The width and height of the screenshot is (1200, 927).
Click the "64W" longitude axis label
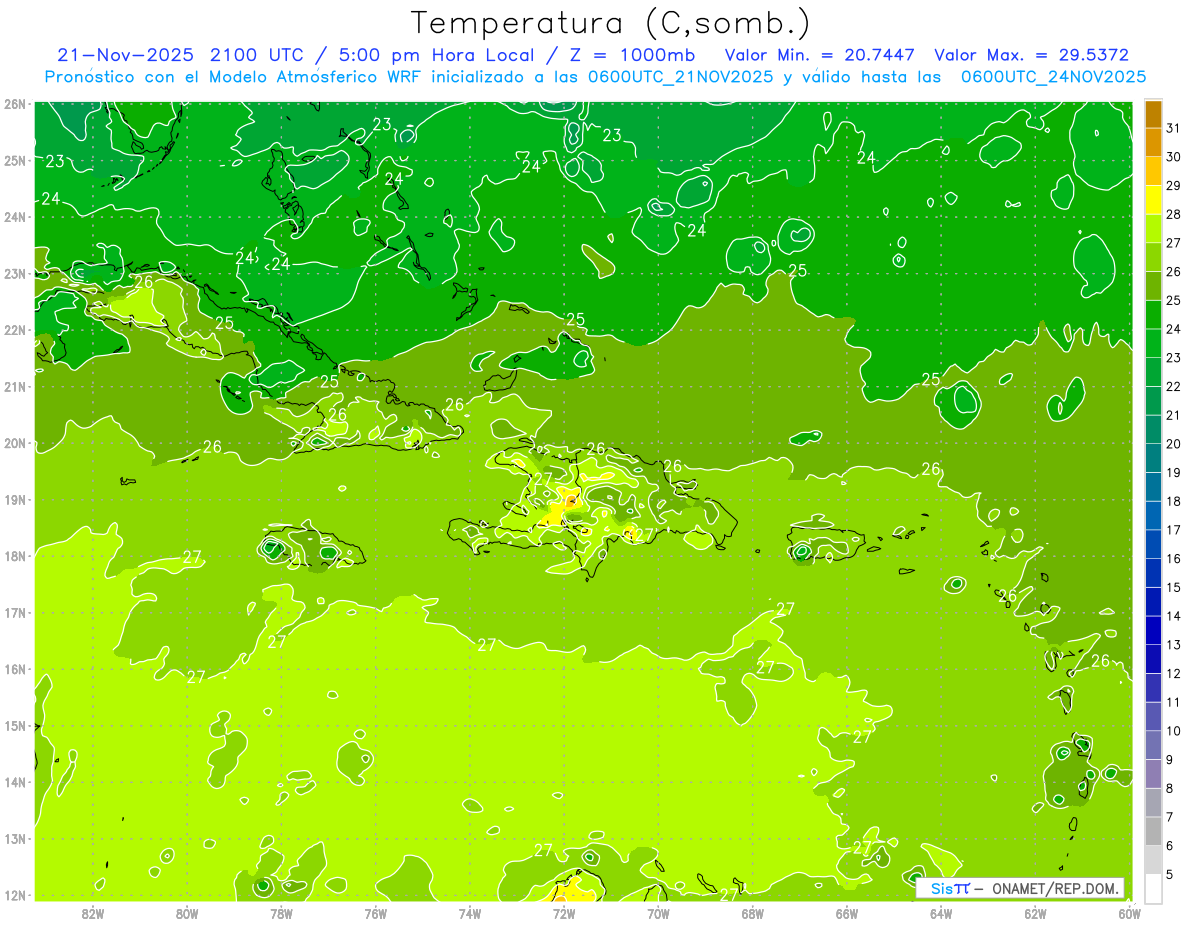pyautogui.click(x=941, y=913)
